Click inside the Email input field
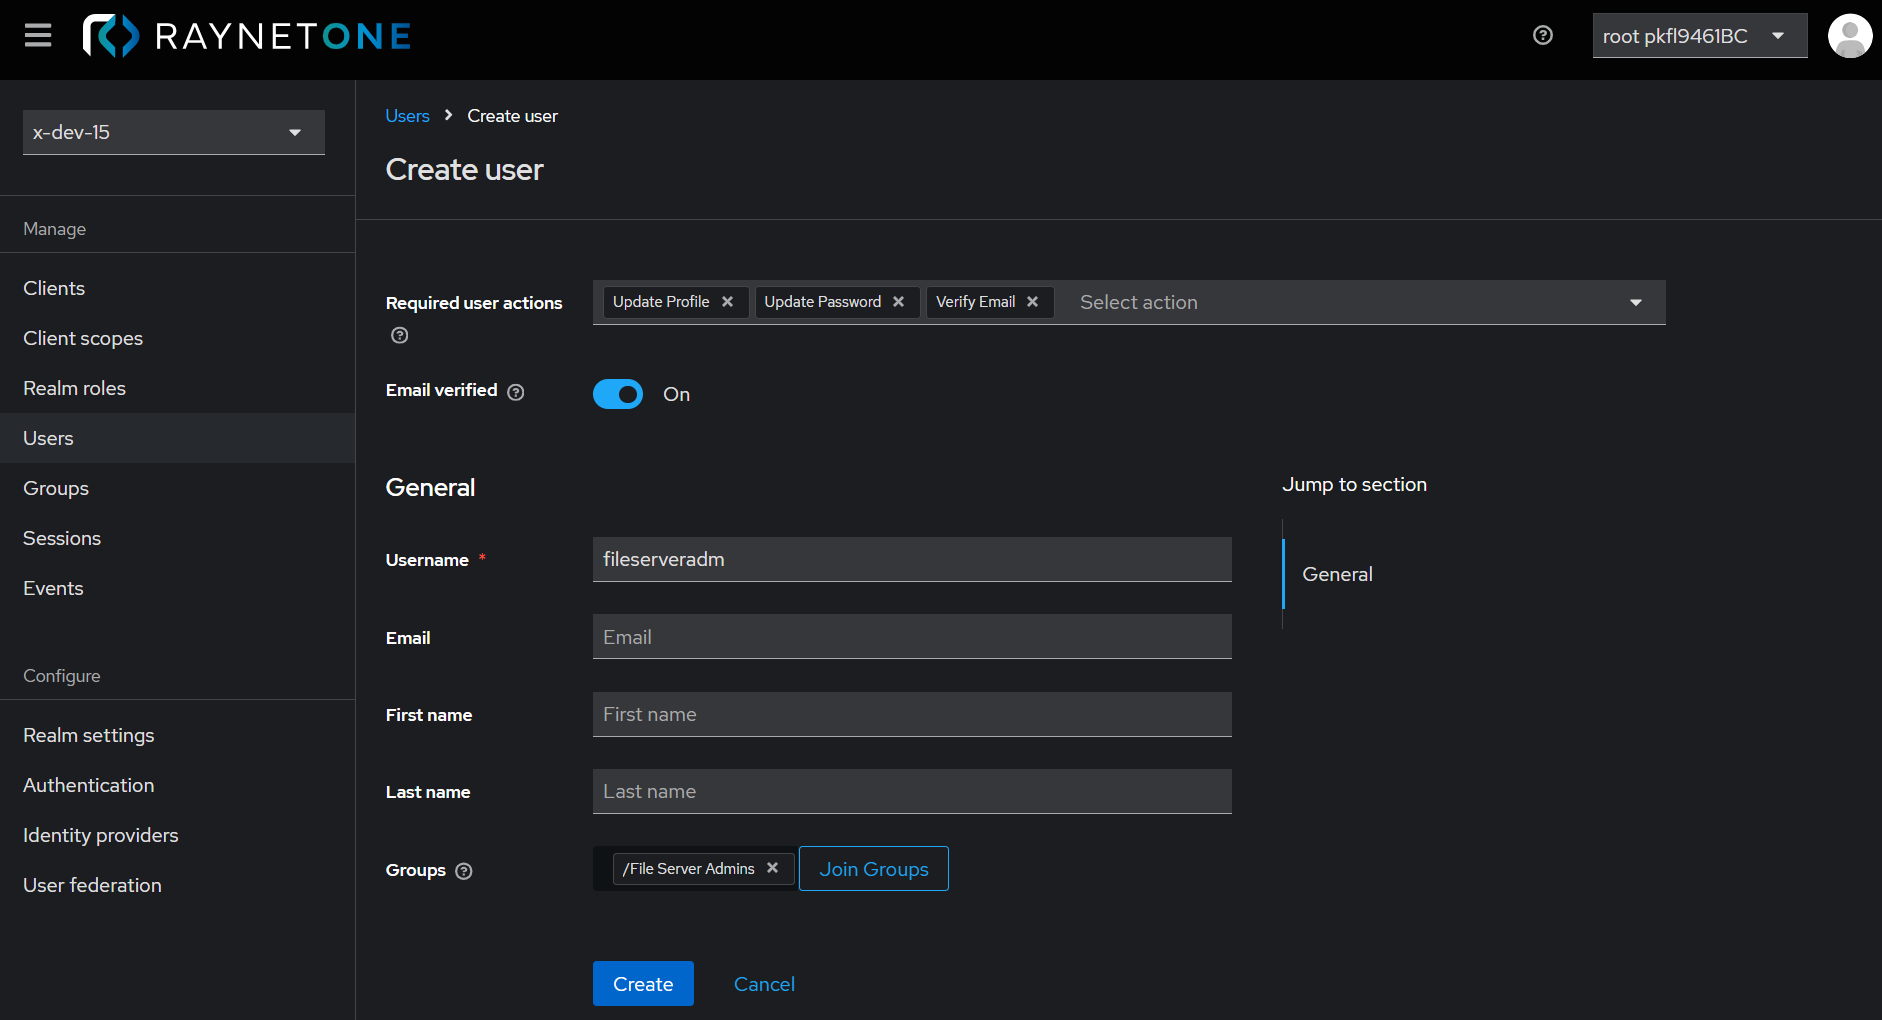 pos(911,636)
